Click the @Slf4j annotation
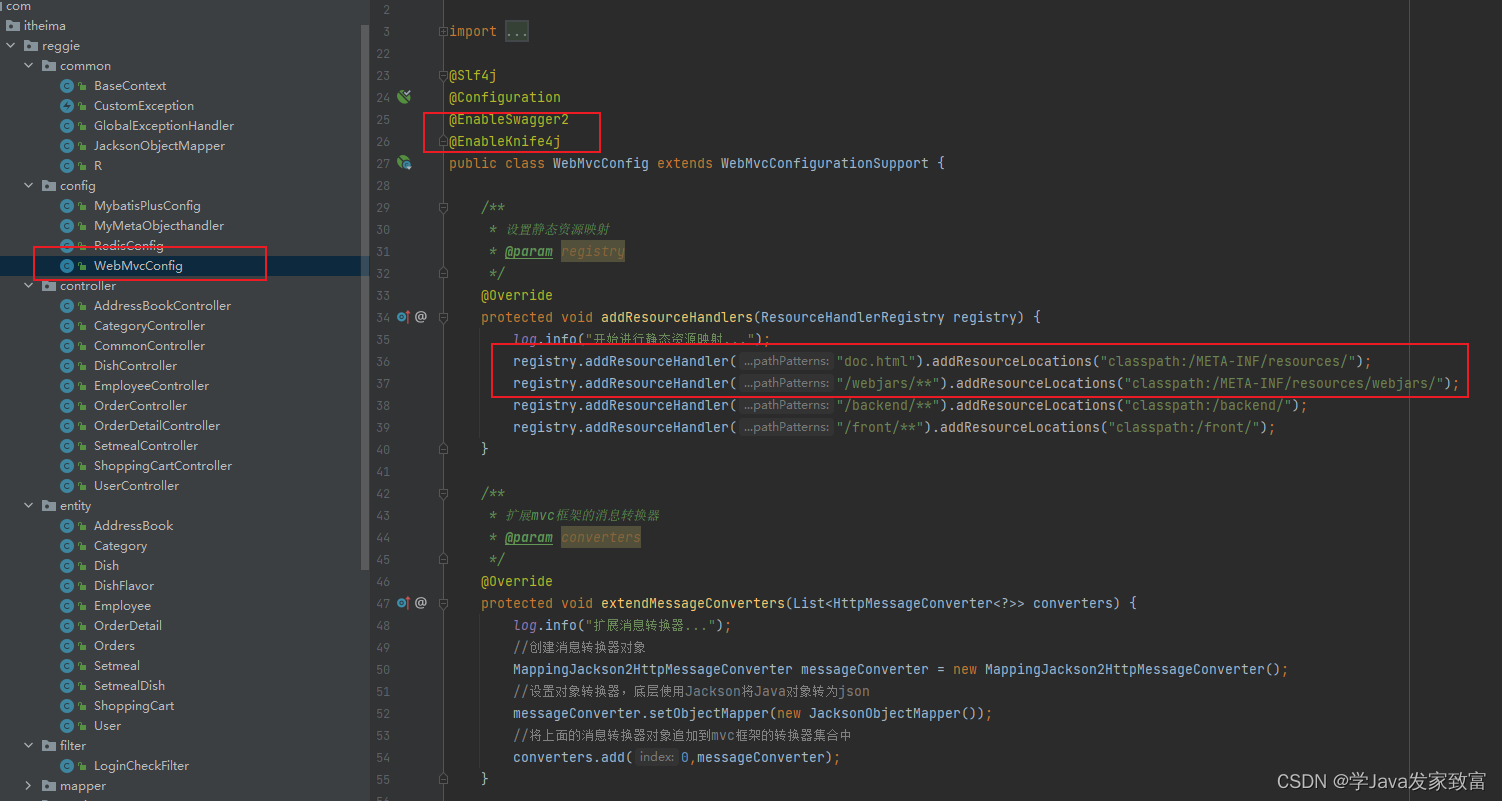Screen dimensions: 1502x801 click(x=473, y=75)
